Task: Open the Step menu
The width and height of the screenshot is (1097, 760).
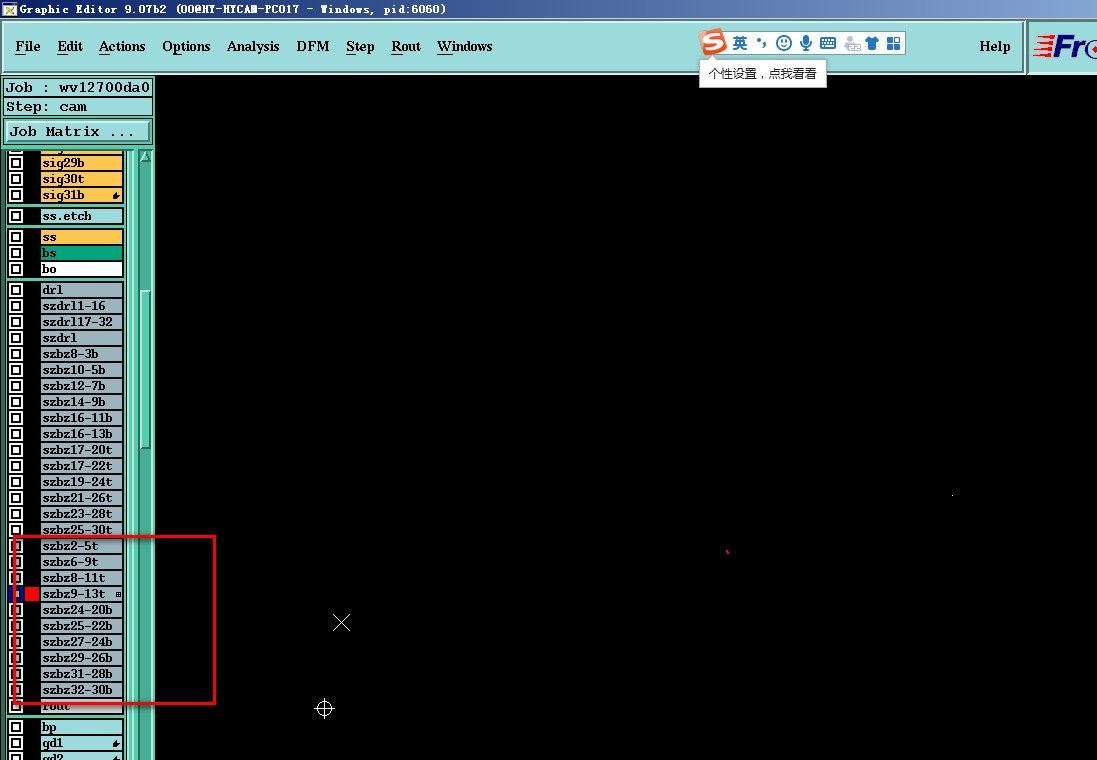Action: (x=360, y=46)
